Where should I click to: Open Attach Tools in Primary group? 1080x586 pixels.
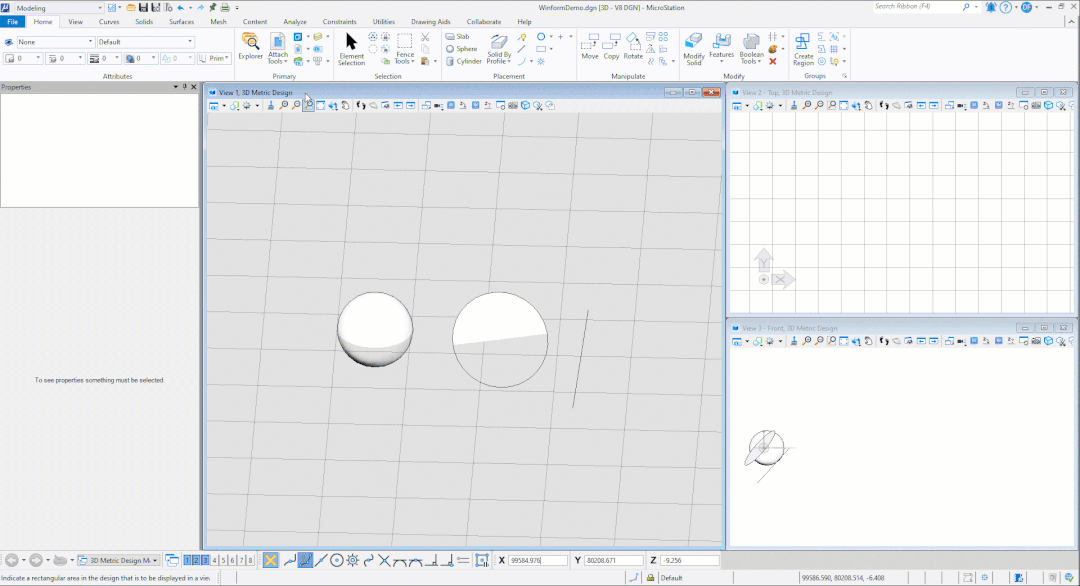278,48
